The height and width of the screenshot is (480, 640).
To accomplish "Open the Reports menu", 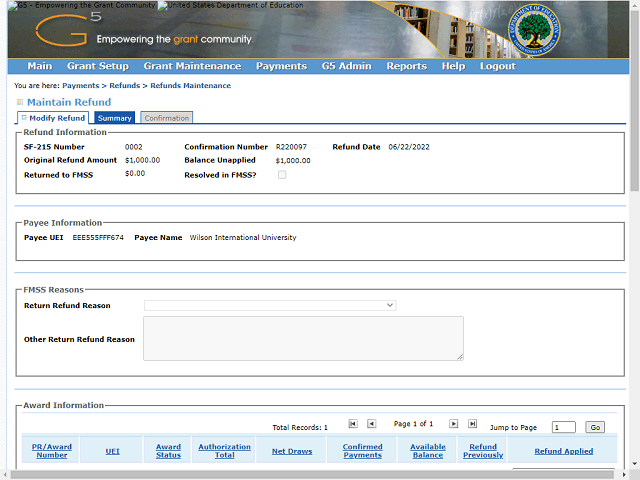I will pyautogui.click(x=406, y=66).
